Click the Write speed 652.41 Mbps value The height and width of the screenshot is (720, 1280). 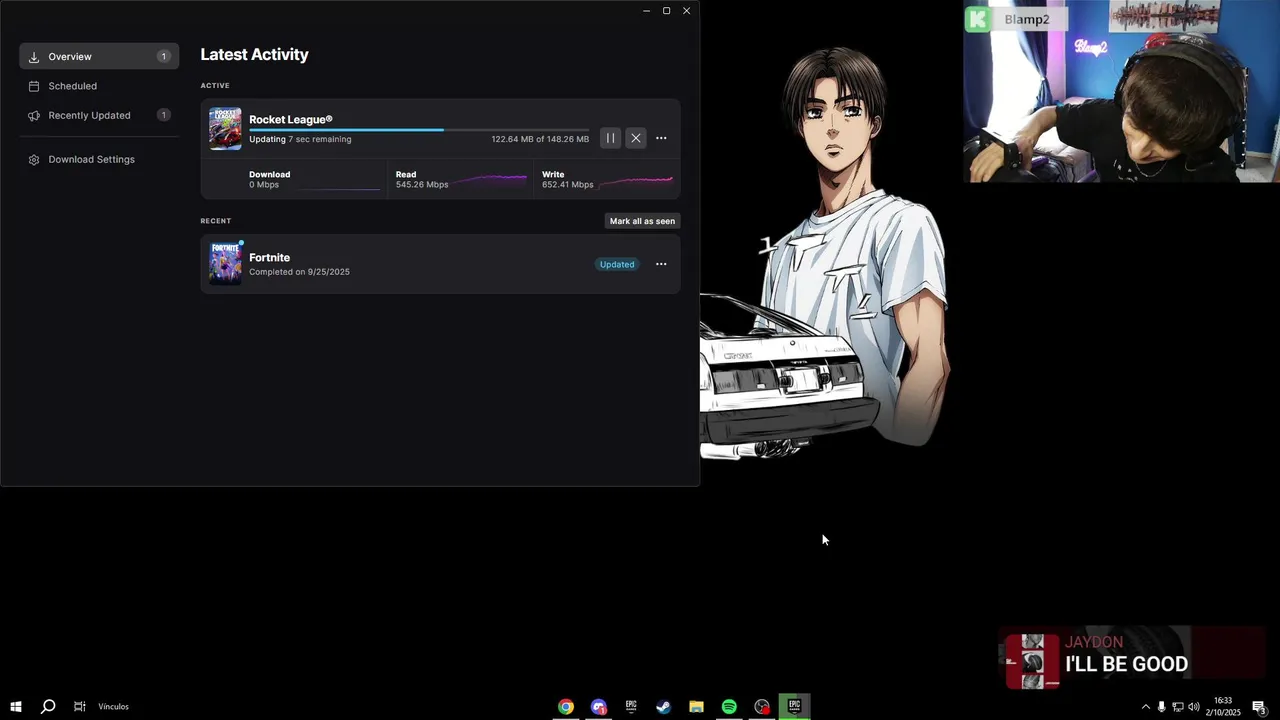pyautogui.click(x=568, y=185)
